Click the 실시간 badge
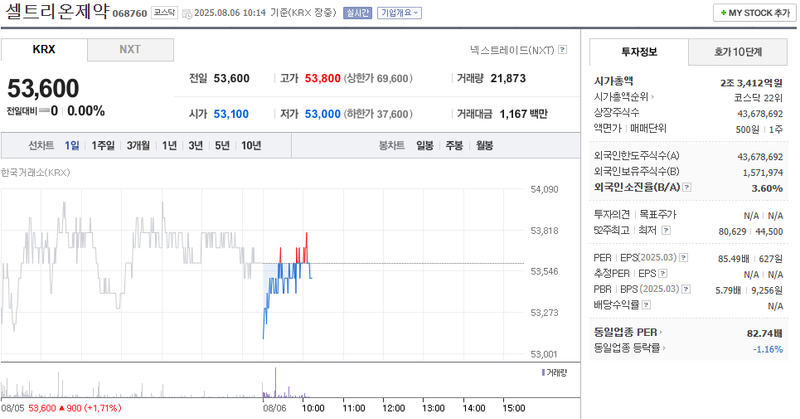Screen dimensions: 800x419 click(x=357, y=13)
